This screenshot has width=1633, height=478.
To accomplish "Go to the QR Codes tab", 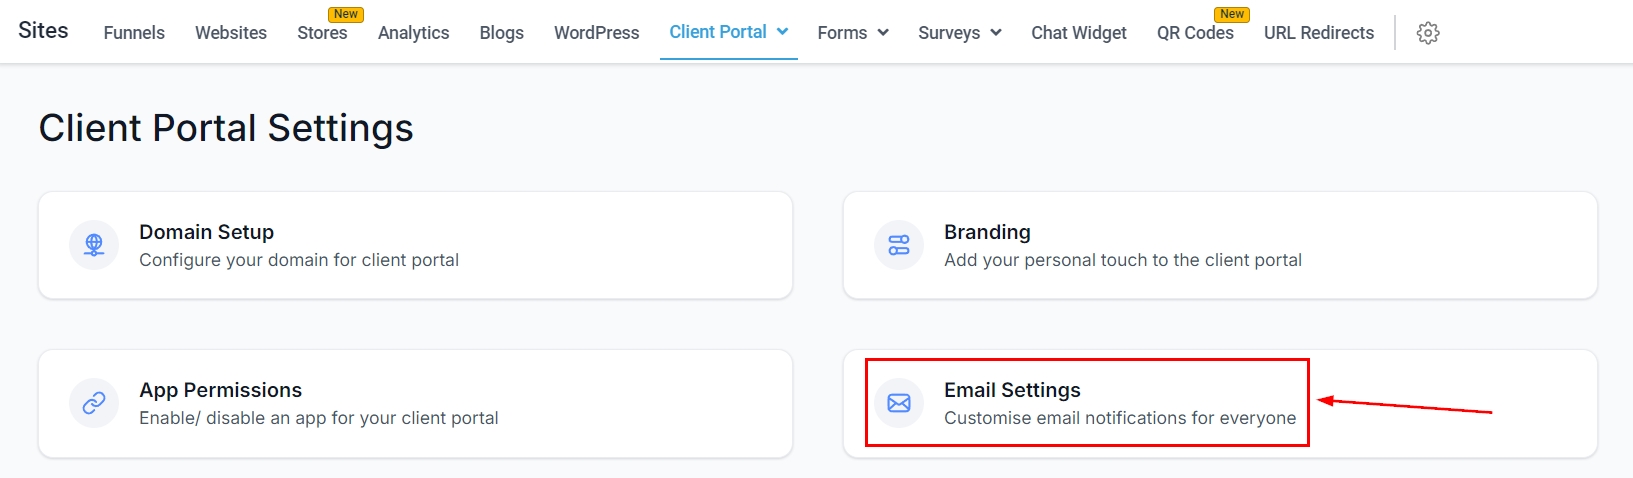I will (1195, 33).
